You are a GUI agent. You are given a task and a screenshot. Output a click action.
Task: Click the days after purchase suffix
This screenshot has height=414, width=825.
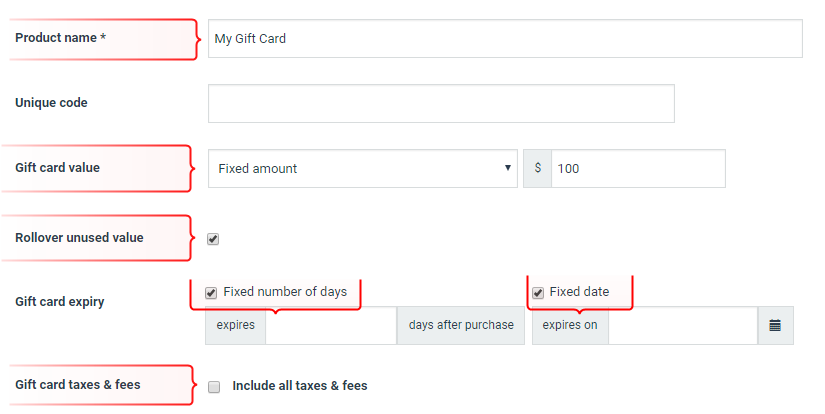click(x=461, y=326)
